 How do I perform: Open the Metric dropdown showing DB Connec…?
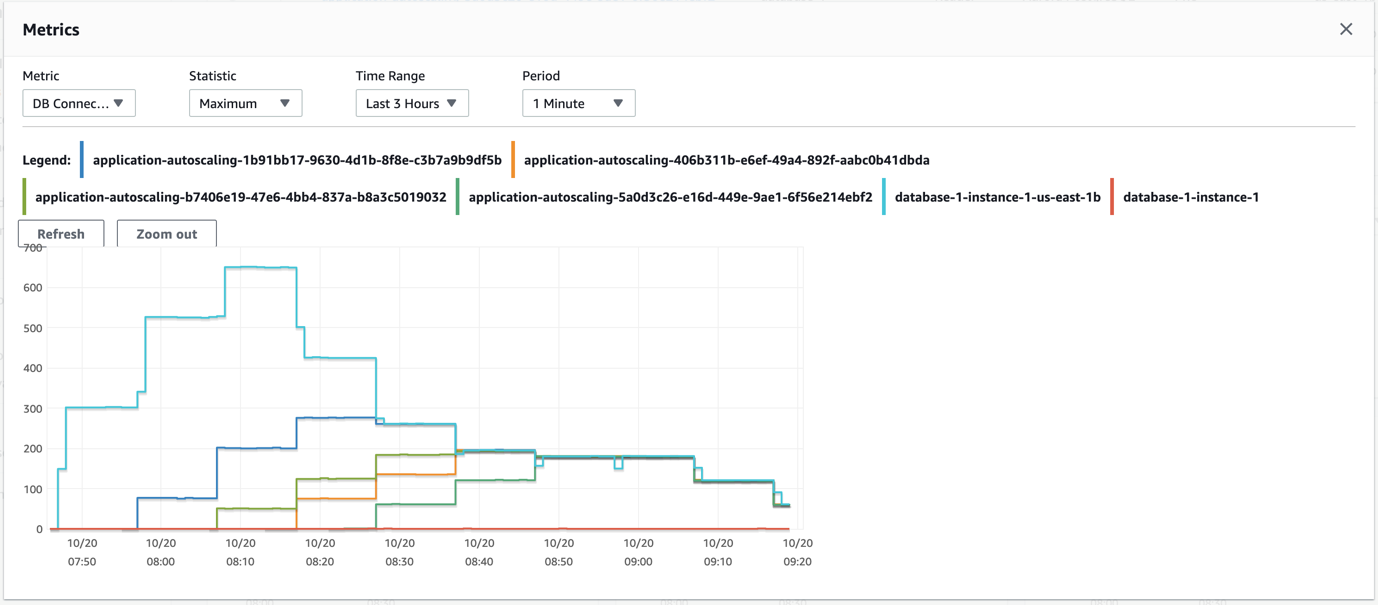click(x=79, y=103)
